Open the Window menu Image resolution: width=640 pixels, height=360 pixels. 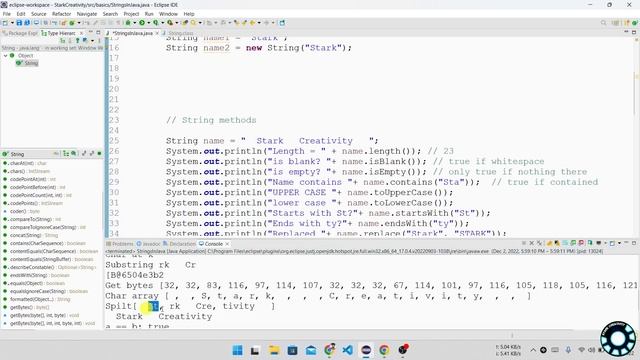(x=168, y=14)
